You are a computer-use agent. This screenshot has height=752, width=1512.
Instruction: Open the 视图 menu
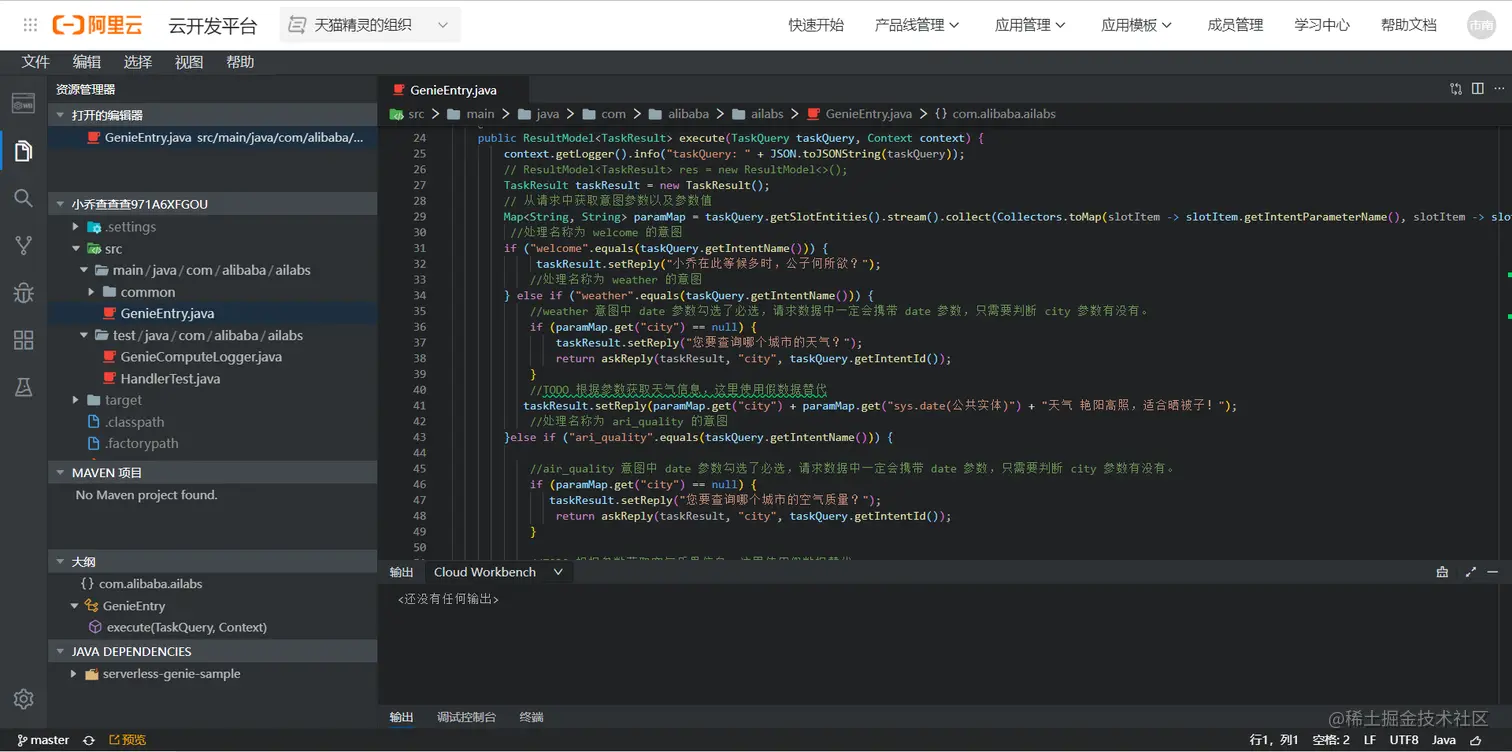point(189,62)
